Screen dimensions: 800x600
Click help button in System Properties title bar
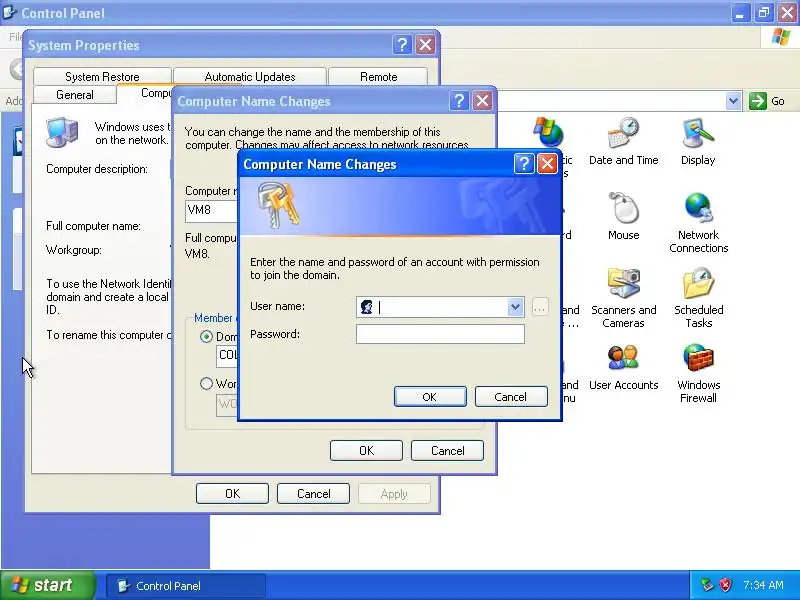pos(402,45)
